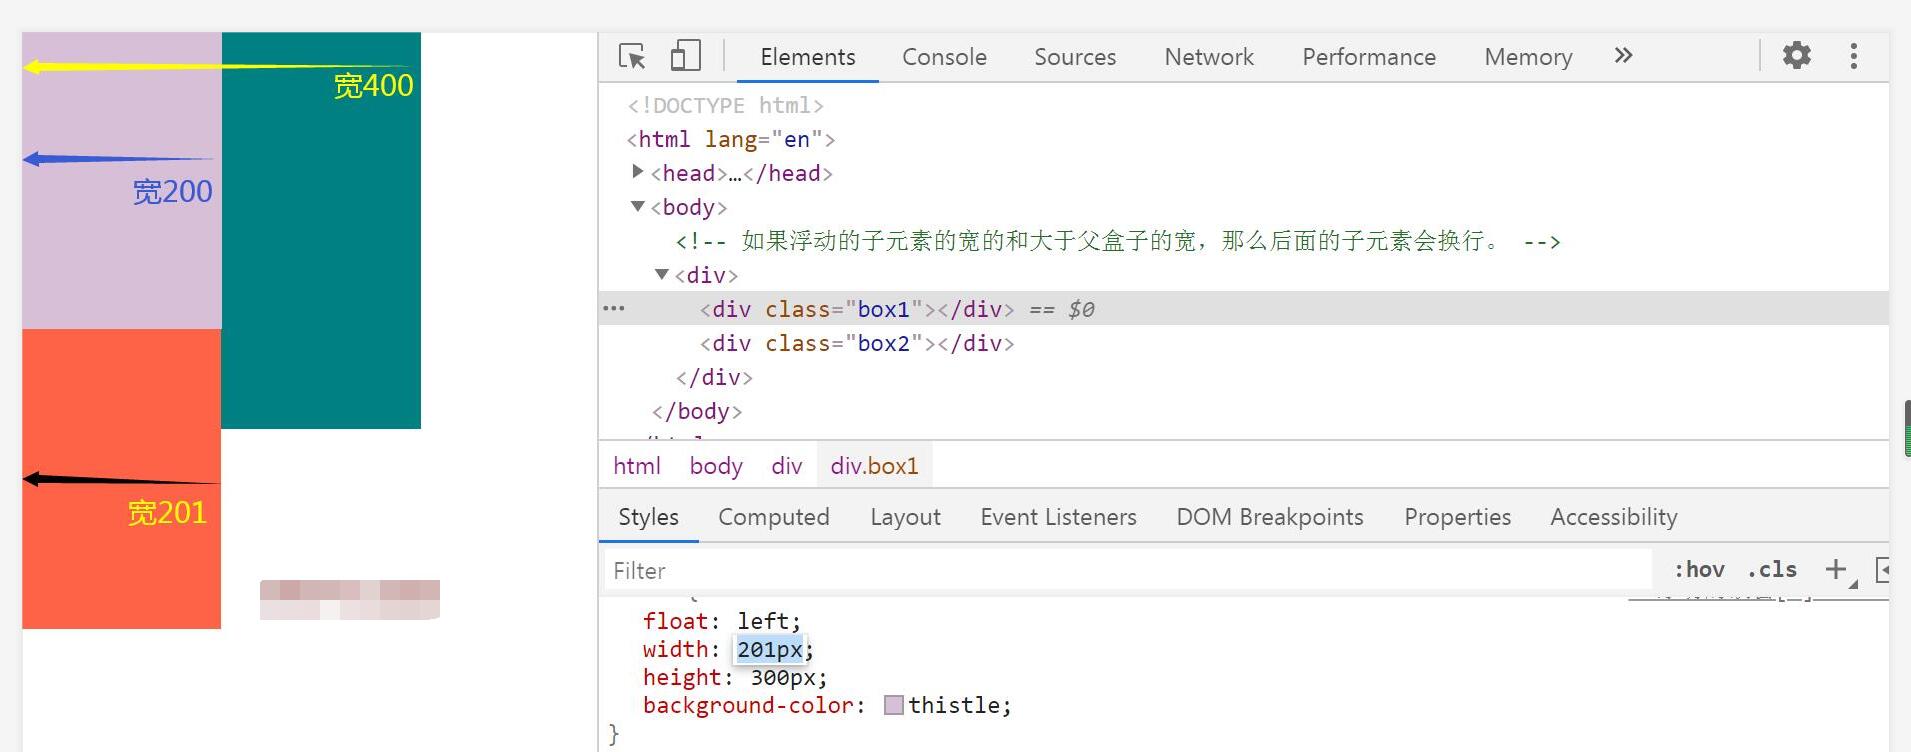This screenshot has height=752, width=1911.
Task: Toggle the device toolbar icon
Action: coord(685,56)
